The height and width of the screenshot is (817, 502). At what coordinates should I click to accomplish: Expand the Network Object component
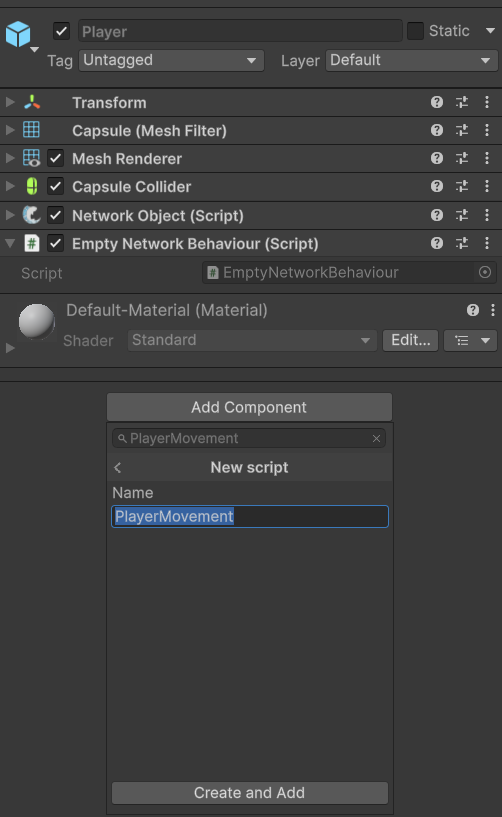click(10, 215)
